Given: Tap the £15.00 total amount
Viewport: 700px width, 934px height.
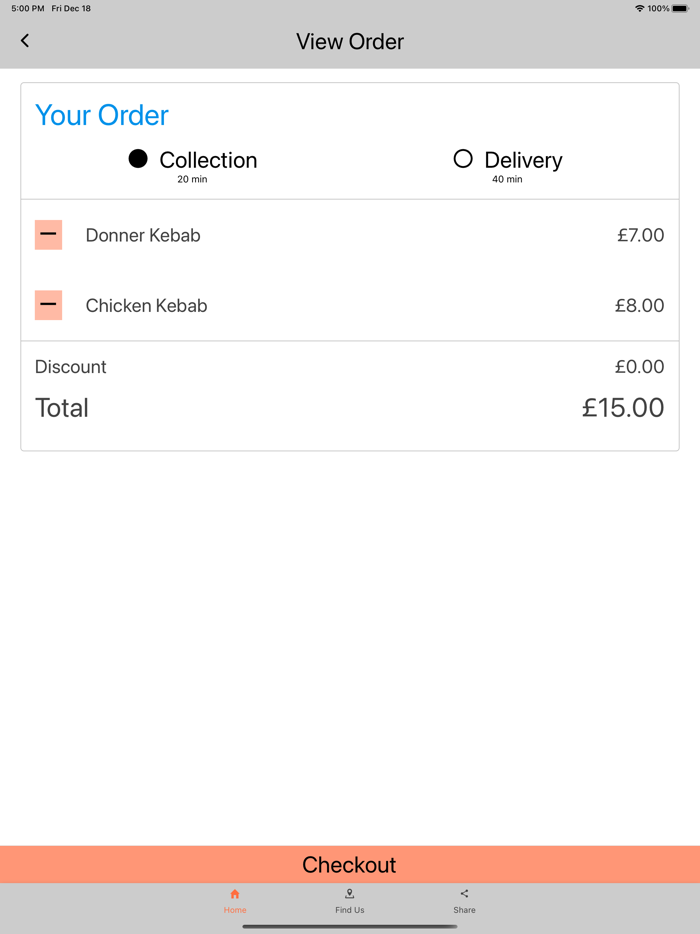Looking at the screenshot, I should click(623, 408).
